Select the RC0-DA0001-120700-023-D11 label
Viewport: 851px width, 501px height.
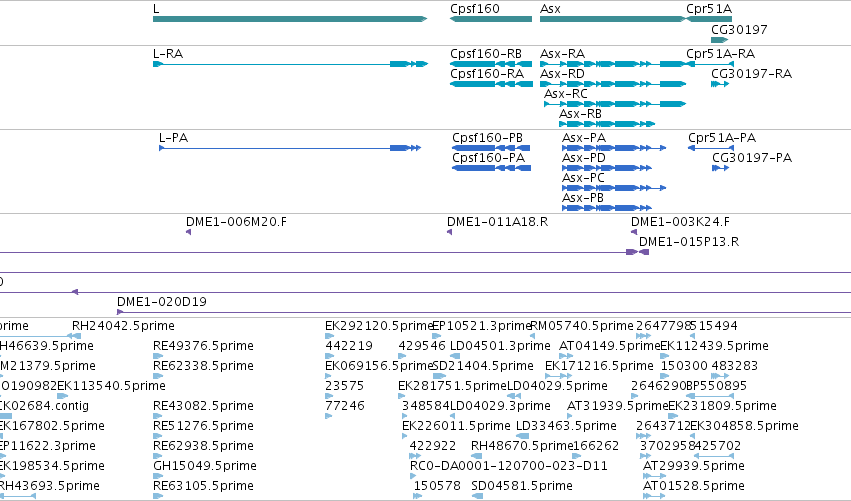point(509,466)
